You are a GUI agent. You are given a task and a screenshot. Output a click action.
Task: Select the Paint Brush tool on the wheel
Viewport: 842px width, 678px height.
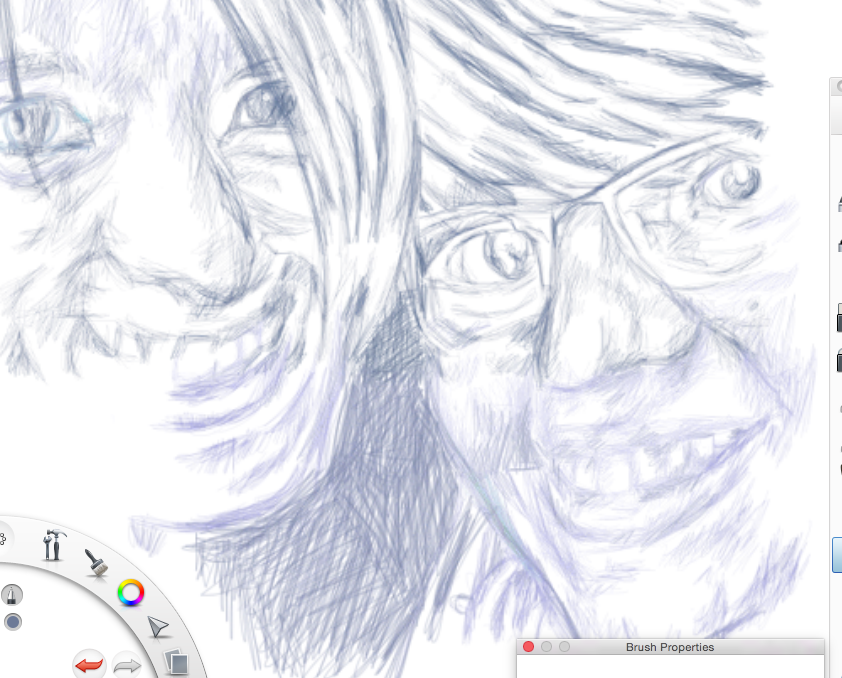coord(98,563)
